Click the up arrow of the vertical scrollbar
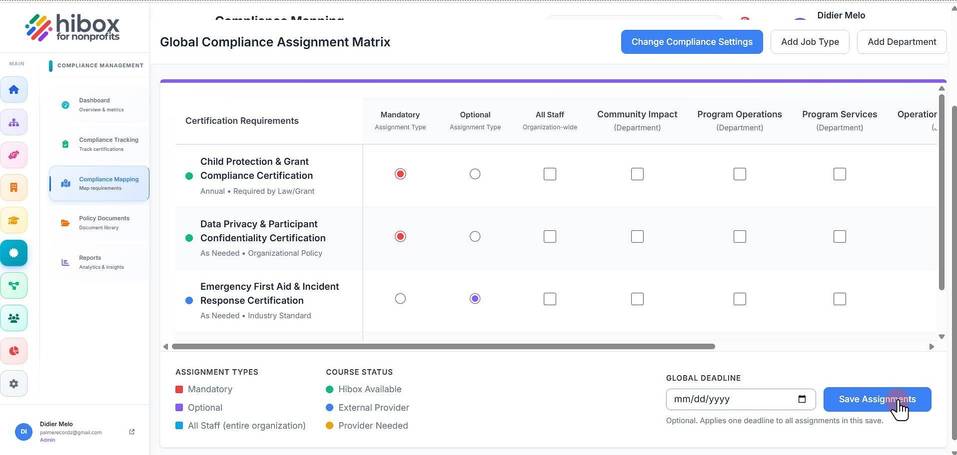 942,89
